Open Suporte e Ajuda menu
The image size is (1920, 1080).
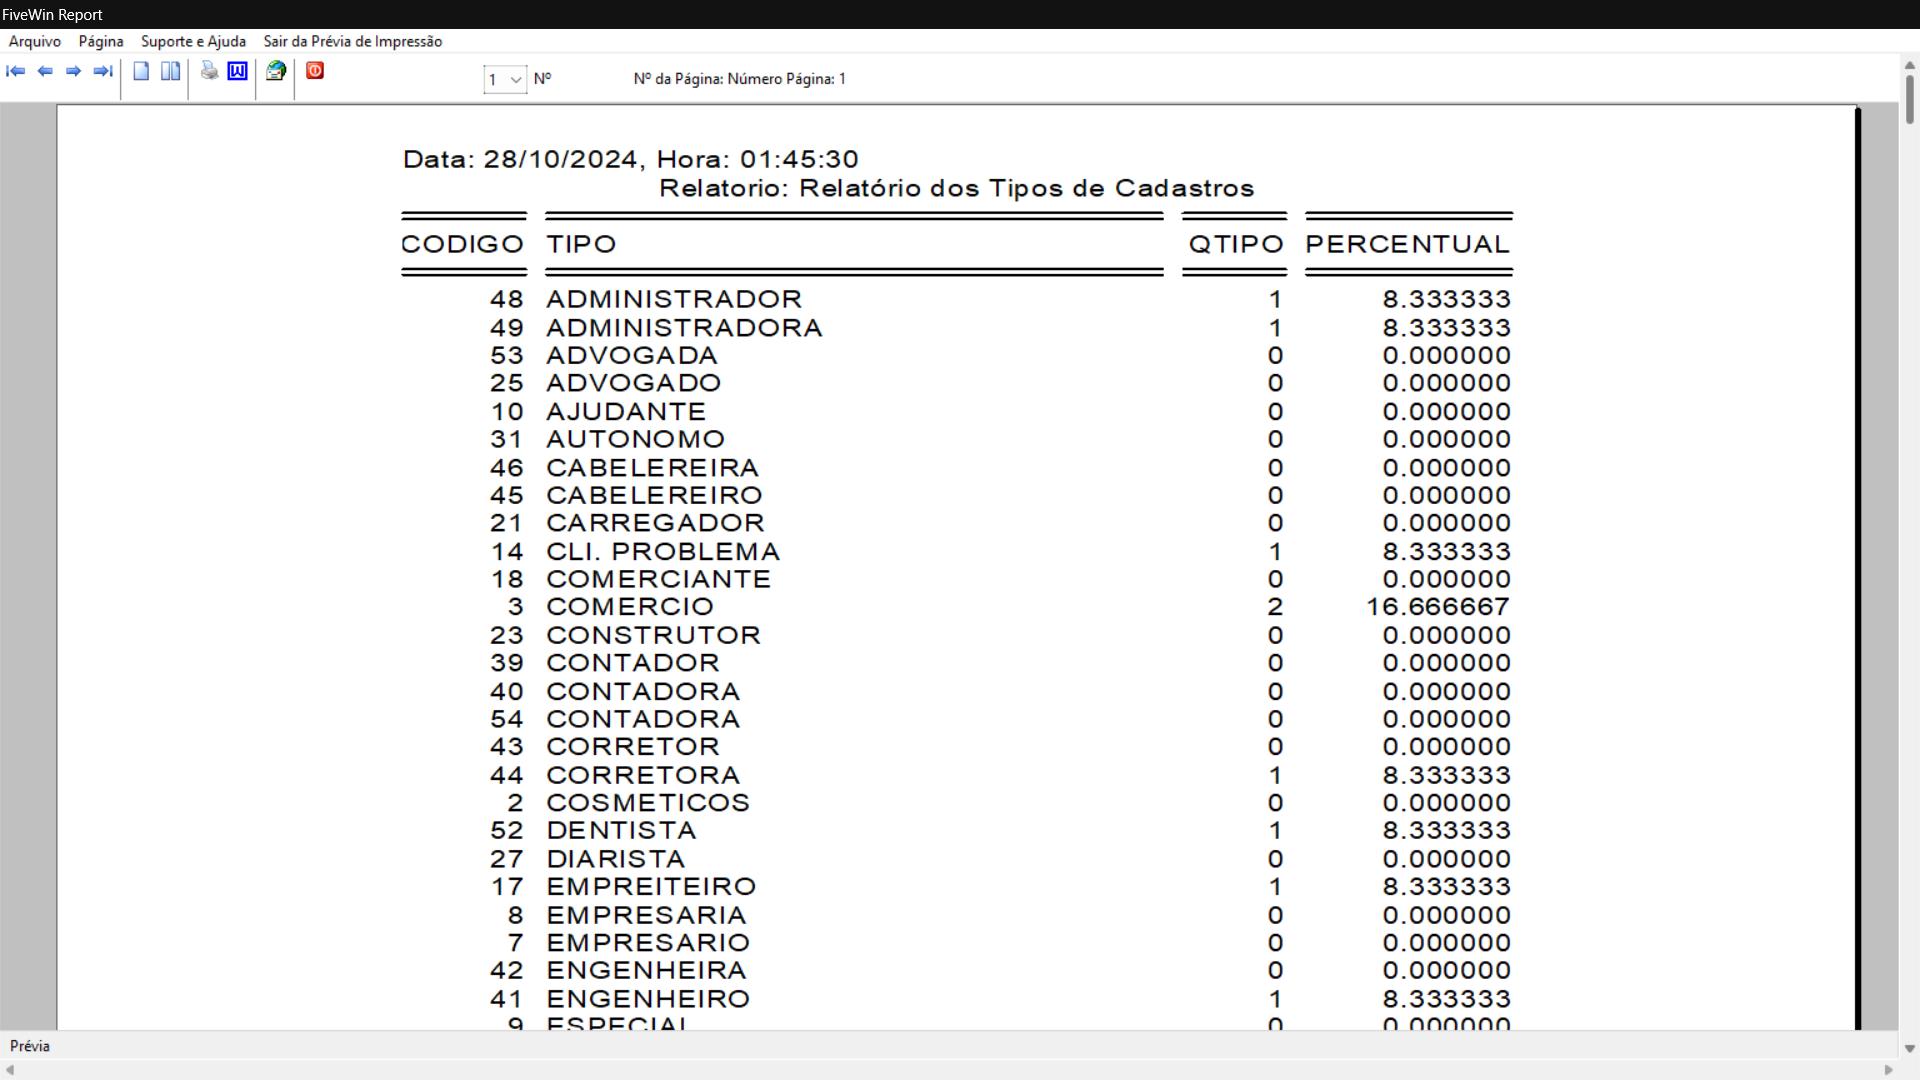[193, 41]
